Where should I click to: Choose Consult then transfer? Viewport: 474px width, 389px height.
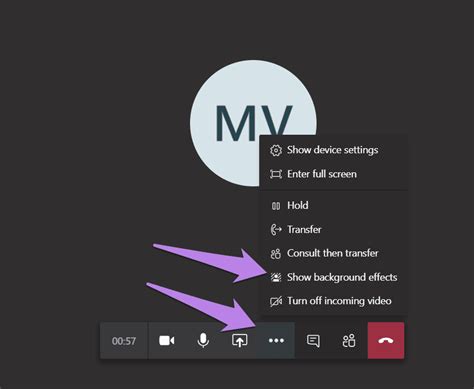coord(334,253)
